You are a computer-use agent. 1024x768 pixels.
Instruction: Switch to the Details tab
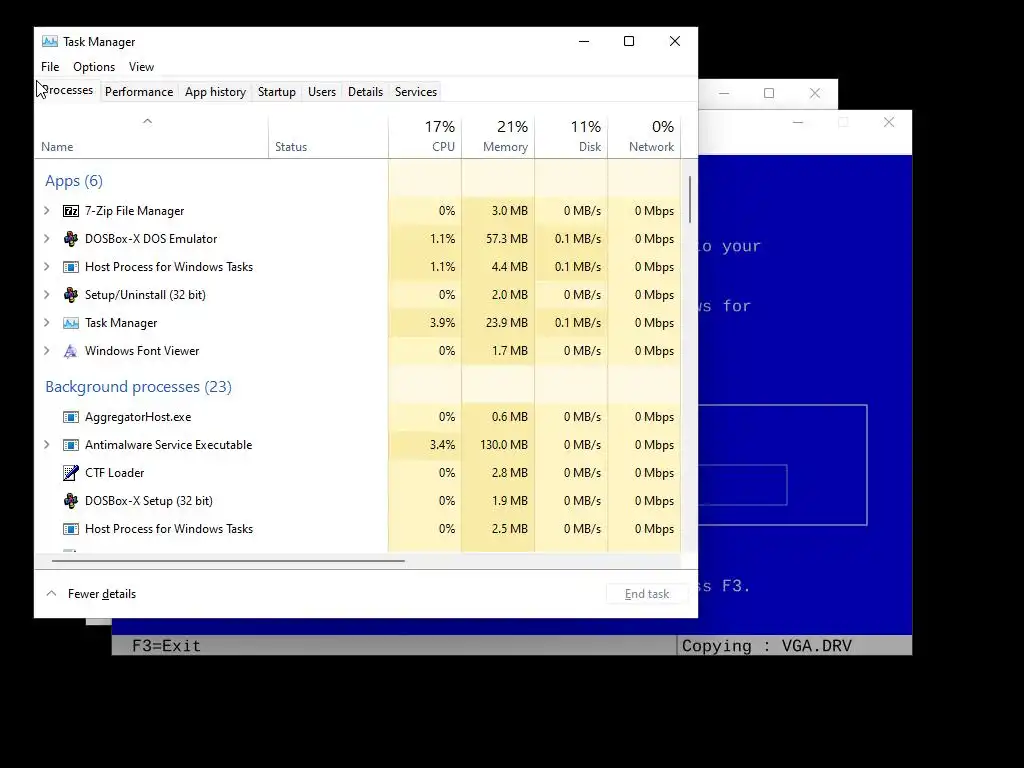point(366,92)
